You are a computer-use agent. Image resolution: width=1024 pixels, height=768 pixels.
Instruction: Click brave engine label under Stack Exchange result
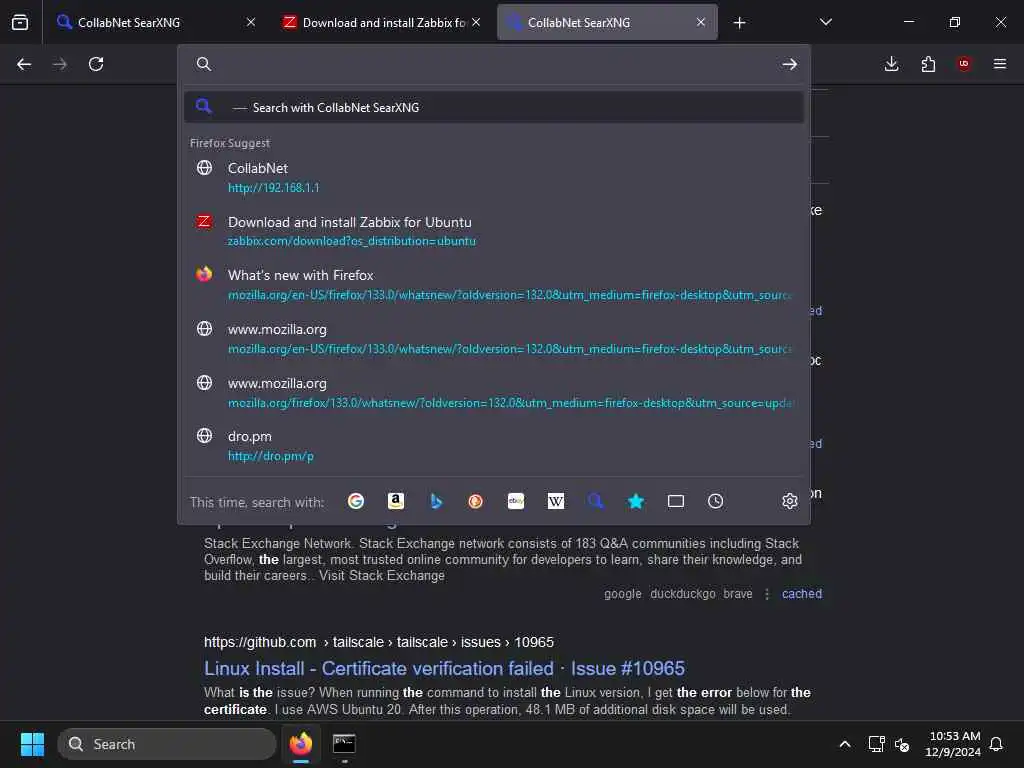737,594
